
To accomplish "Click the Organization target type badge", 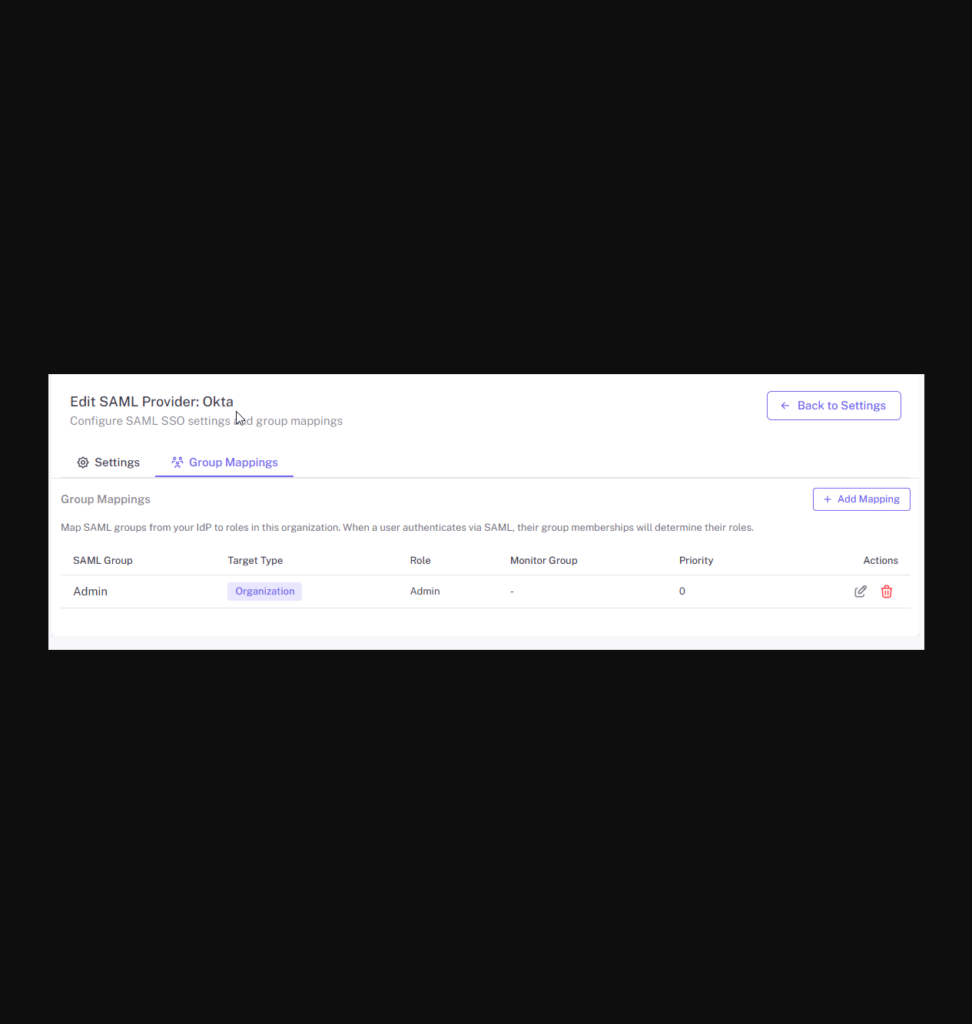I will tap(264, 591).
